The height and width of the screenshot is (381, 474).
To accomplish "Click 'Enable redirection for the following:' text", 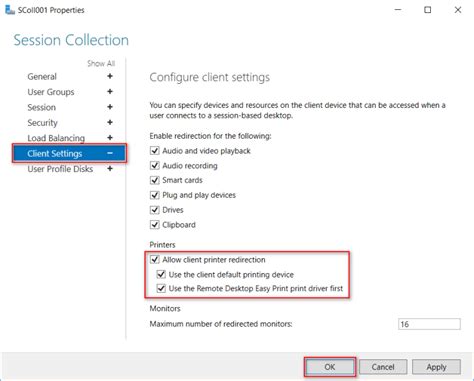I will pos(210,136).
